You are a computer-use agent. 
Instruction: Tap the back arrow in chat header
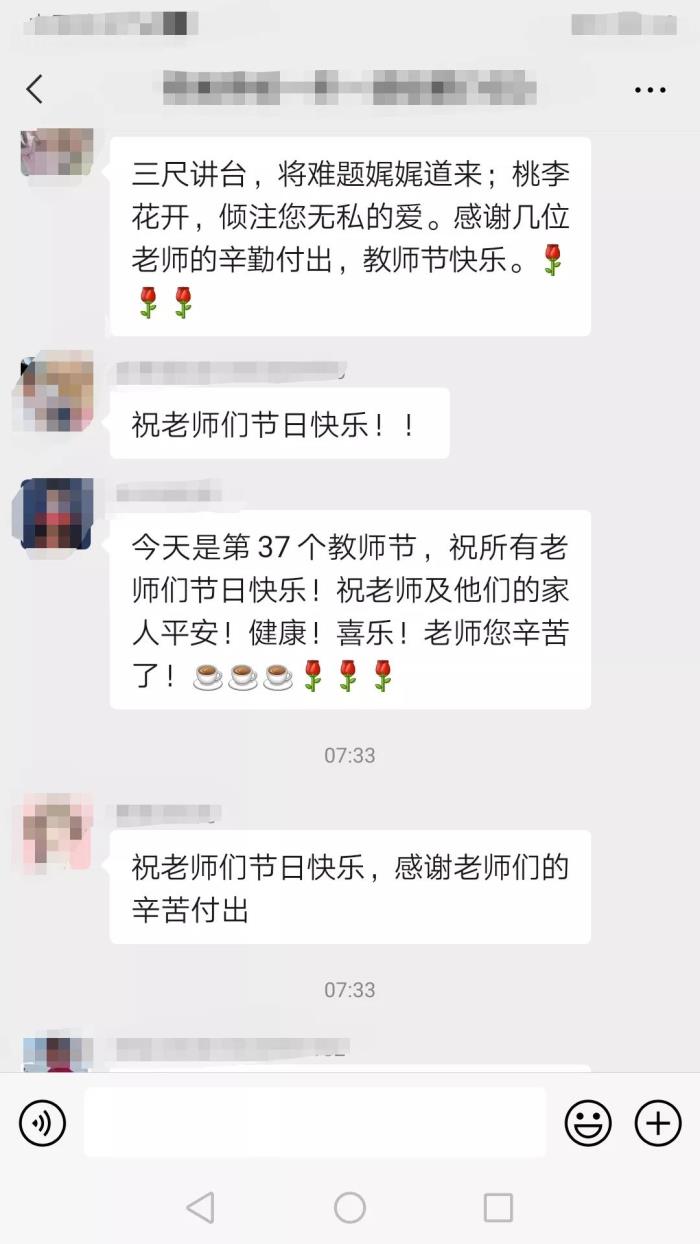pos(34,89)
